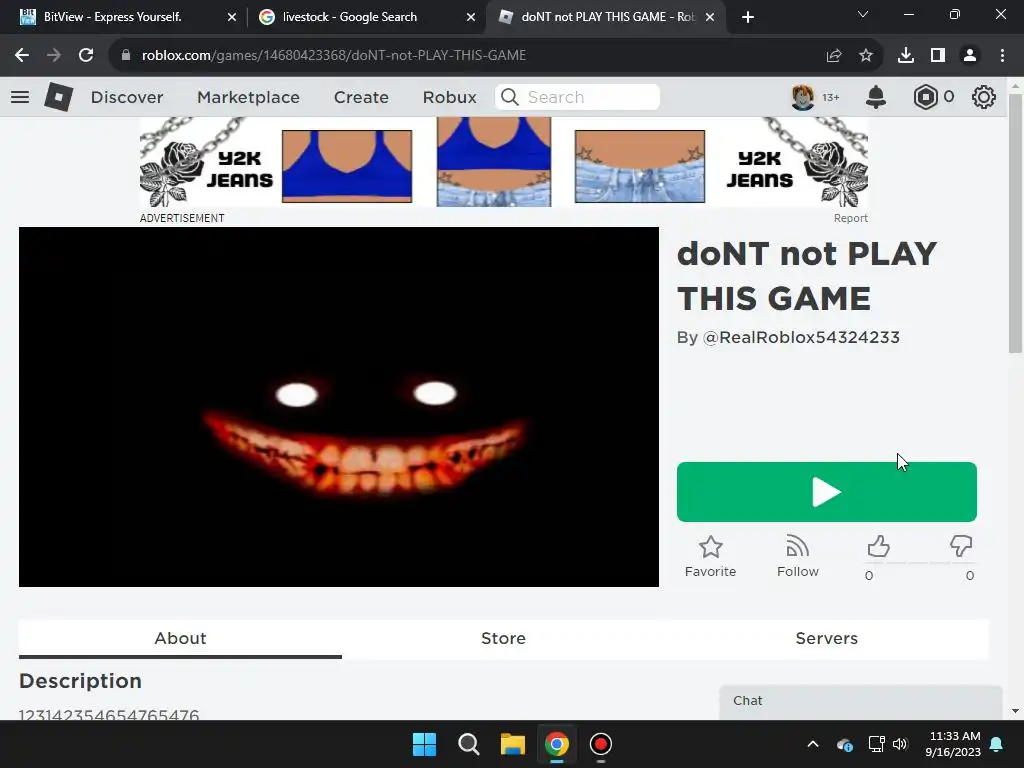1024x768 pixels.
Task: Go back in Chrome browser
Action: (x=22, y=56)
